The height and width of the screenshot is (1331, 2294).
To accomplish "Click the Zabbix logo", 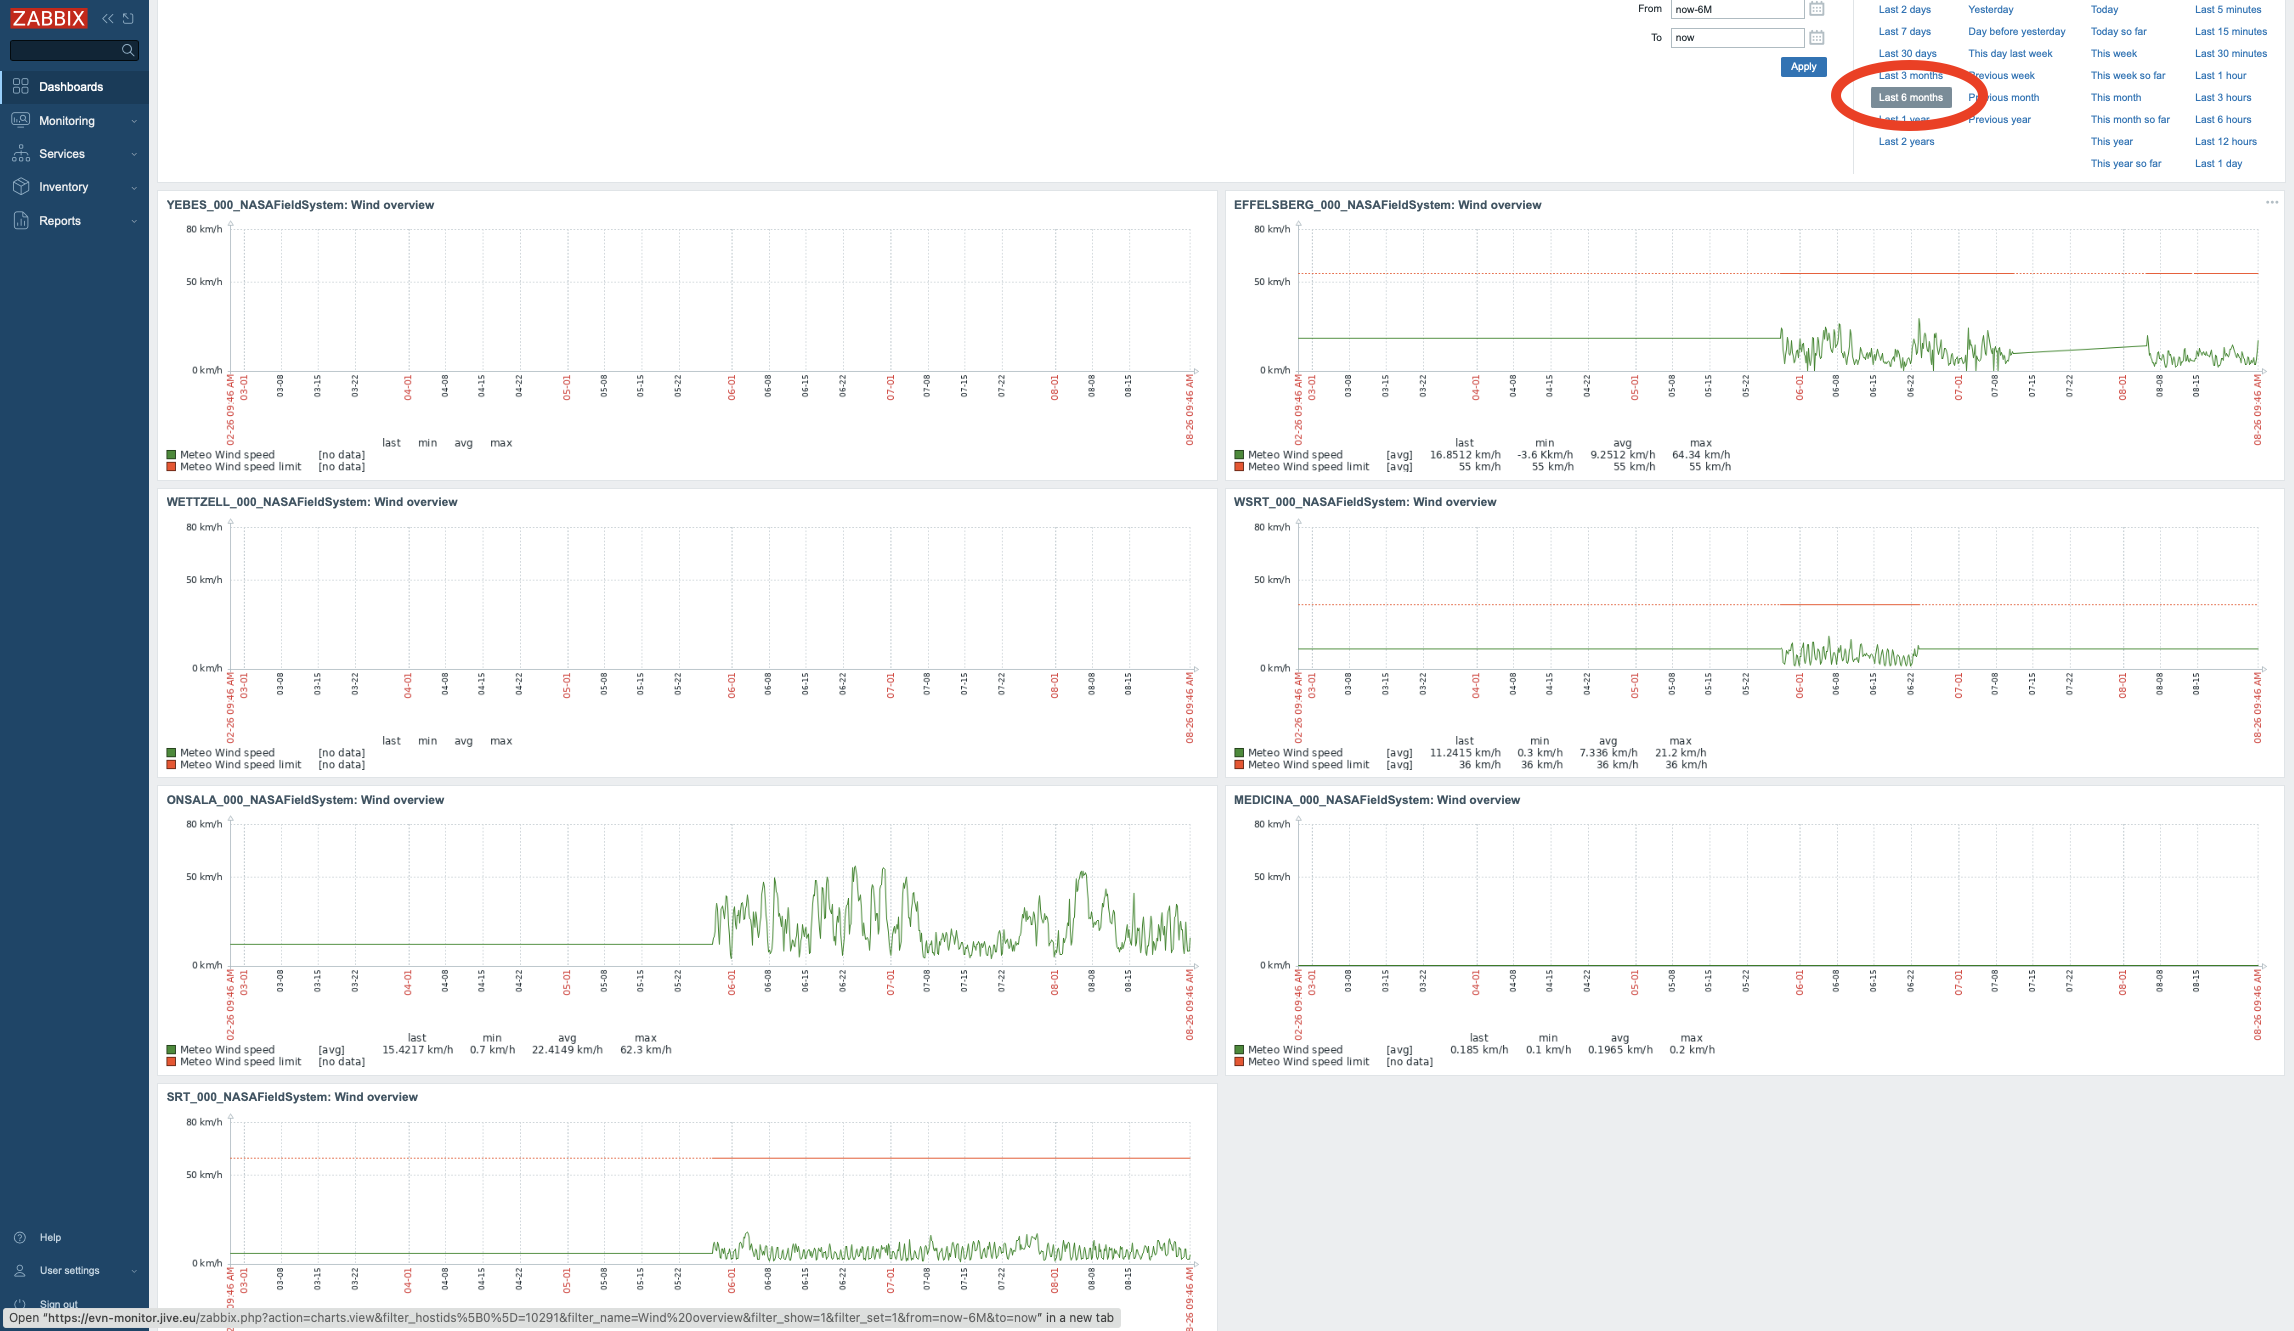I will [48, 18].
